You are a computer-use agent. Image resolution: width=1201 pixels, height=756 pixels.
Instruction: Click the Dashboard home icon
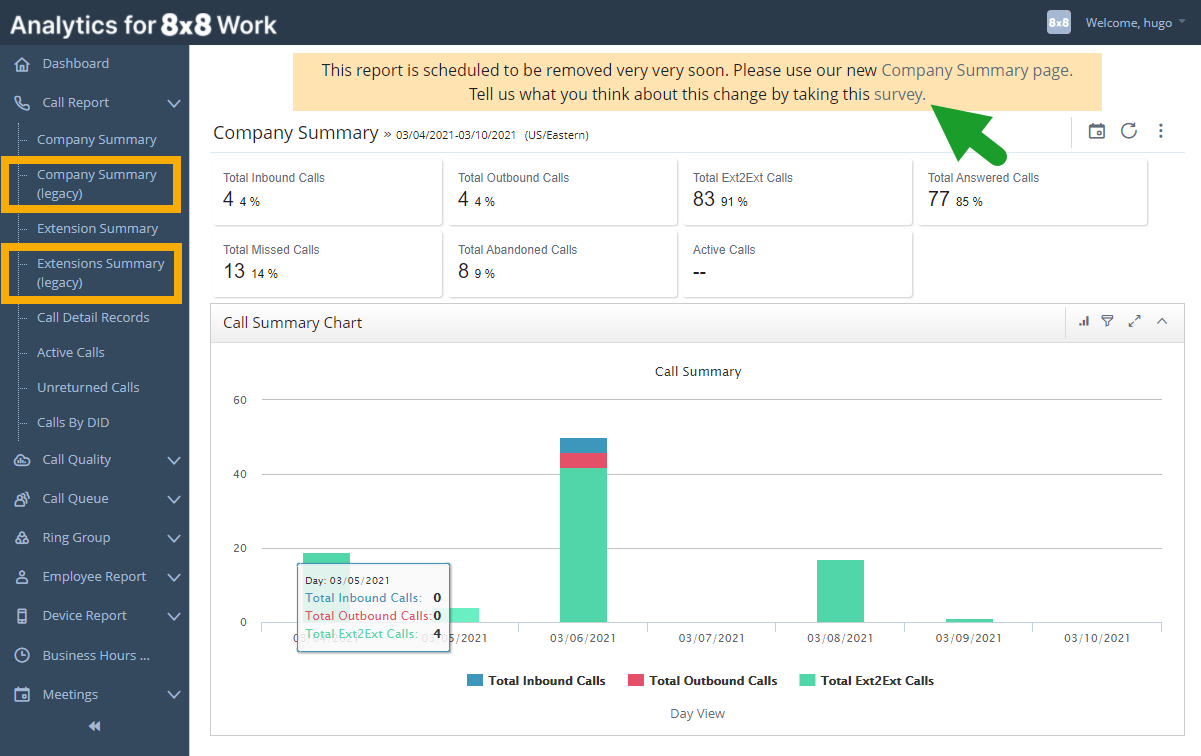coord(21,63)
